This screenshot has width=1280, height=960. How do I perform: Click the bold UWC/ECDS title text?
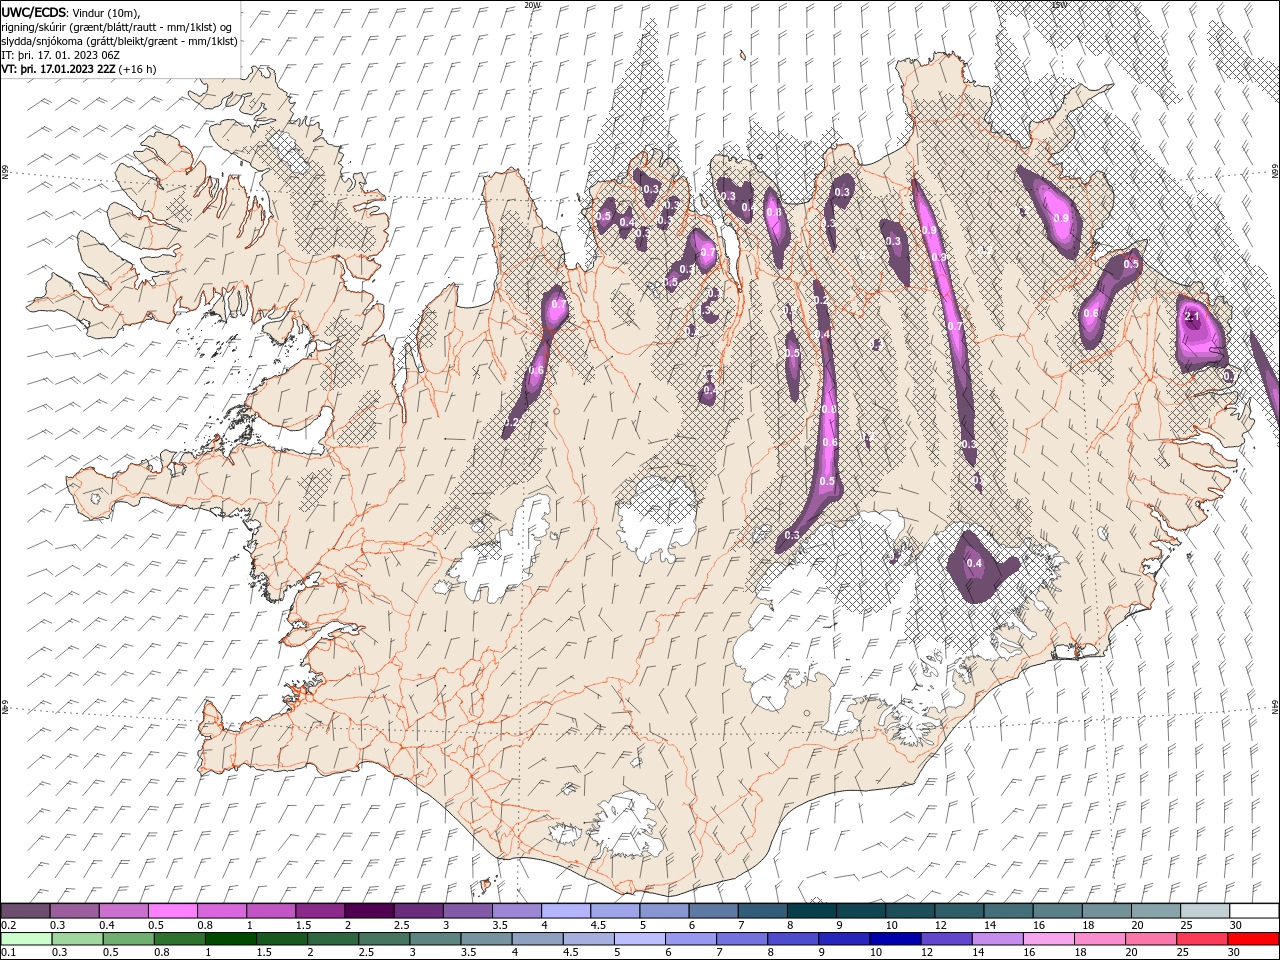[x=34, y=12]
